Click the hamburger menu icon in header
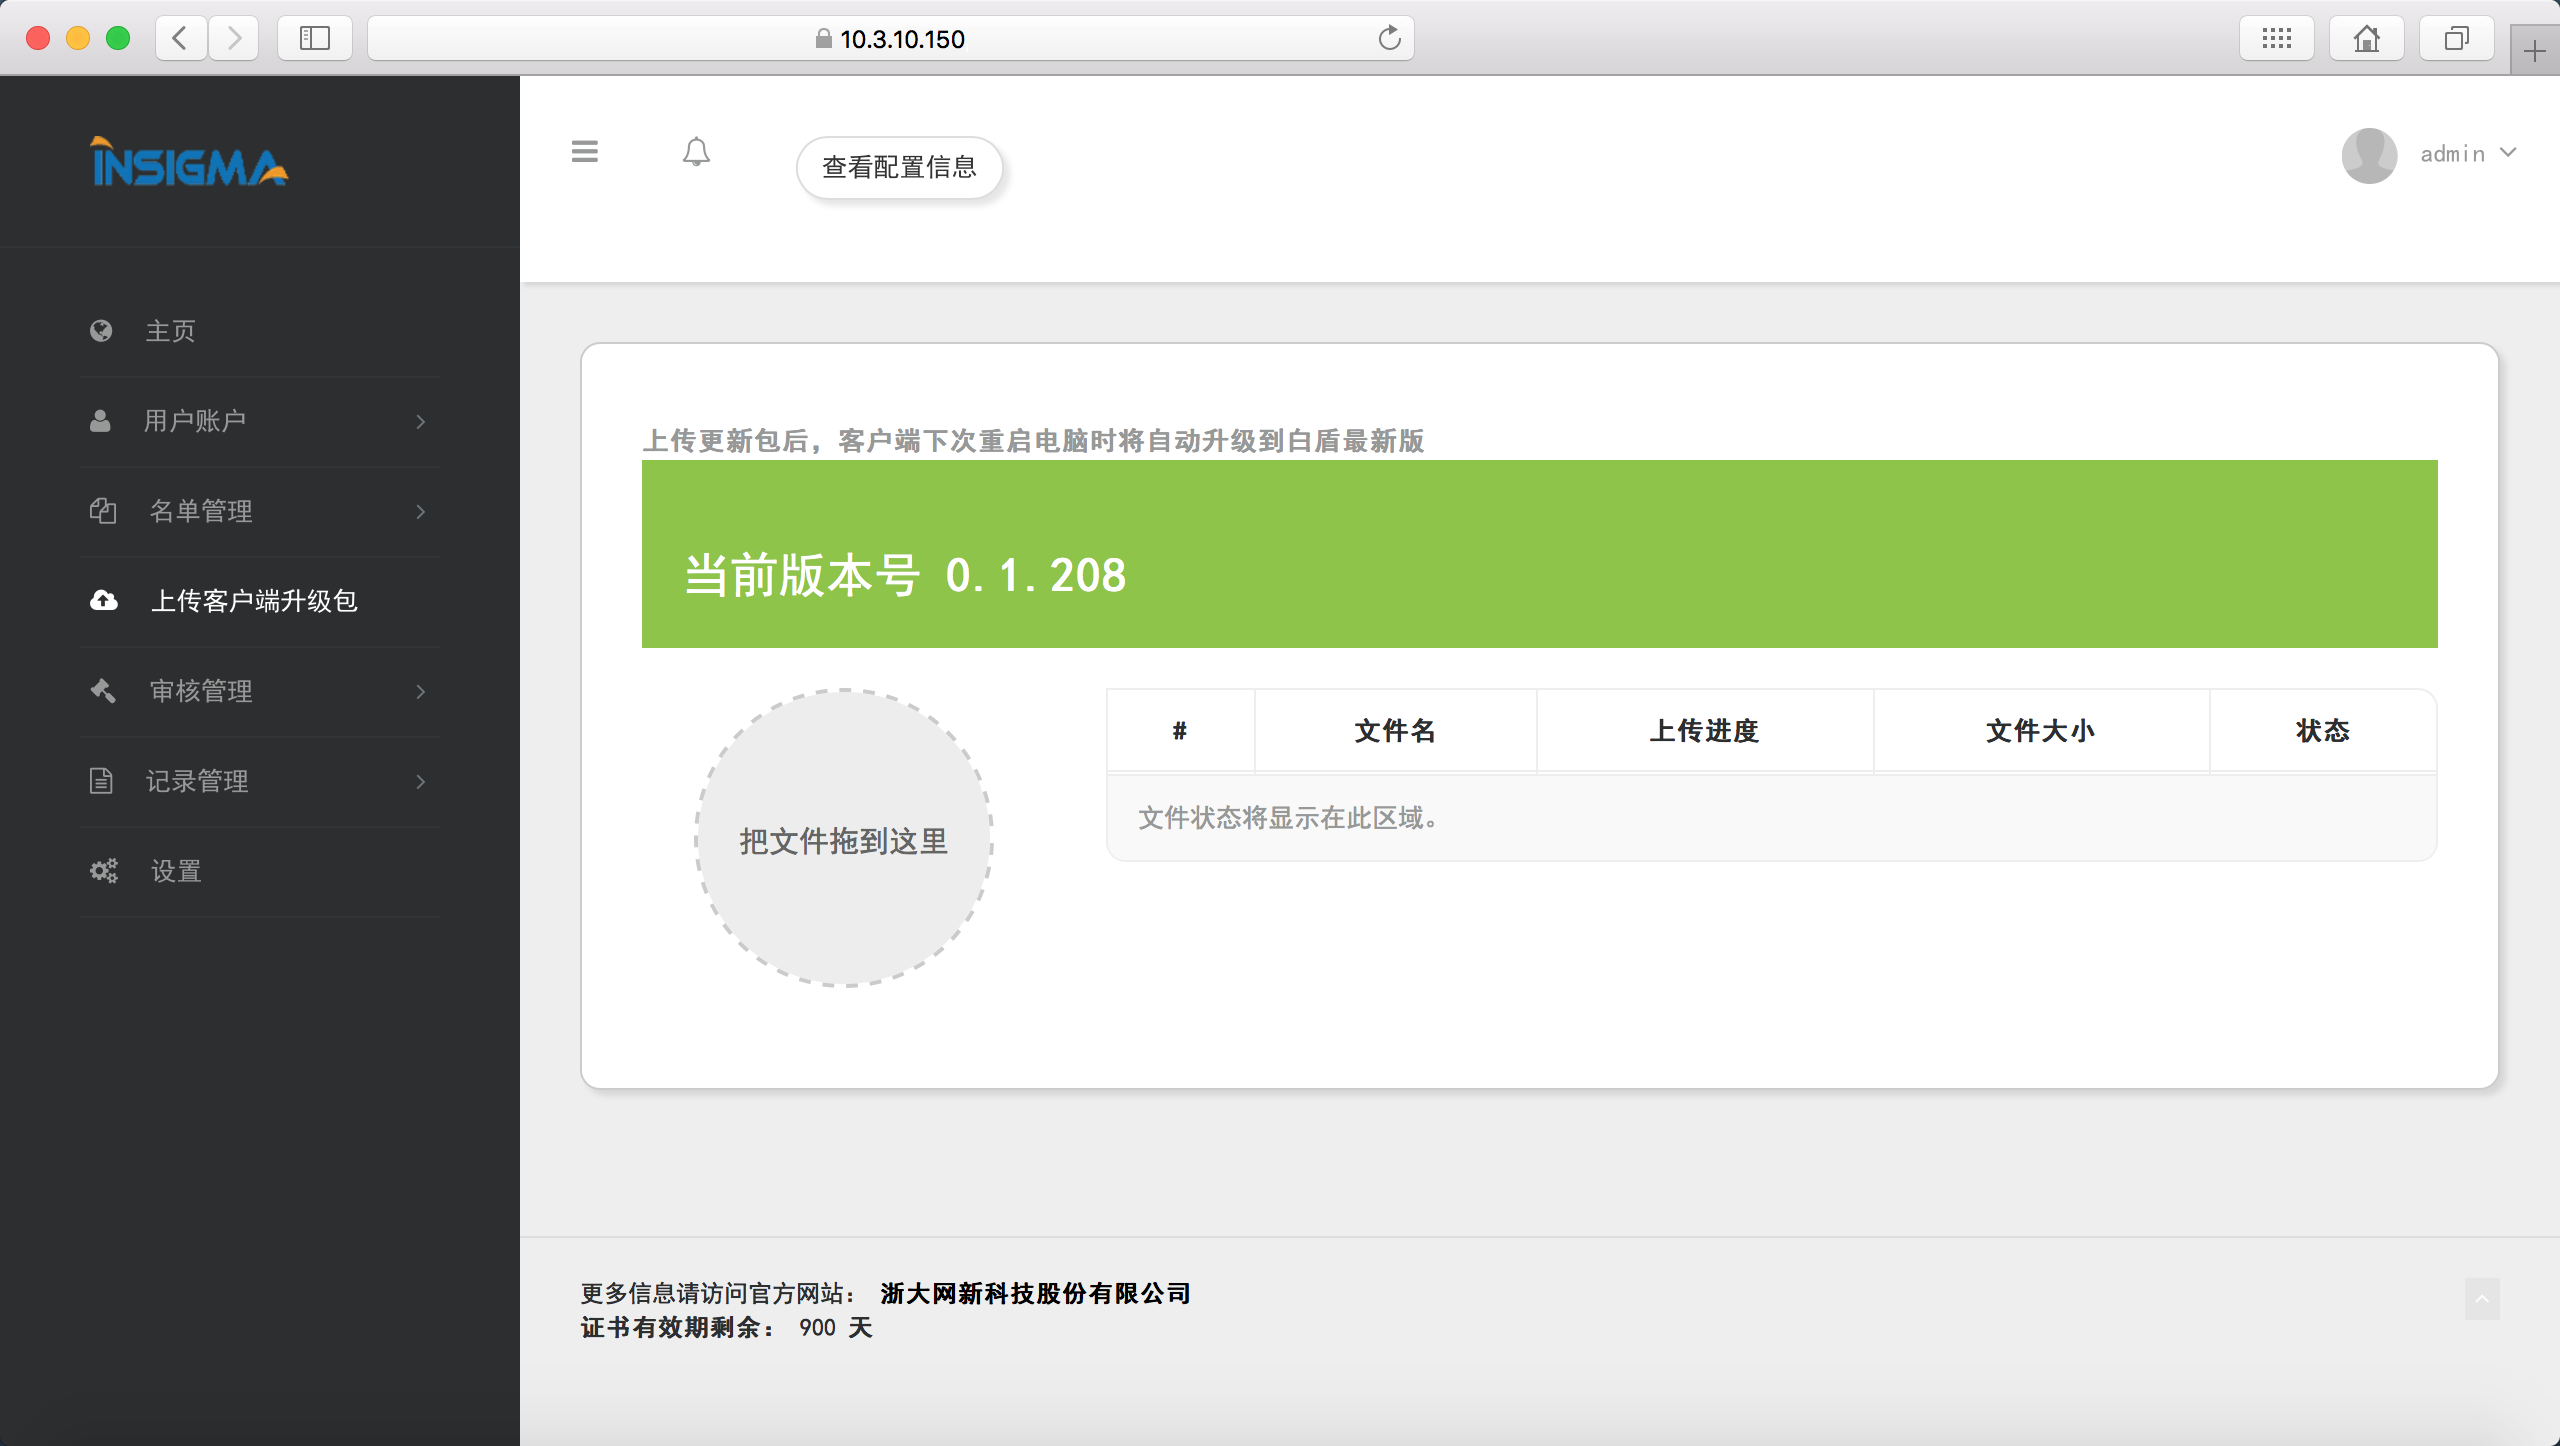Image resolution: width=2560 pixels, height=1446 pixels. pos(585,152)
